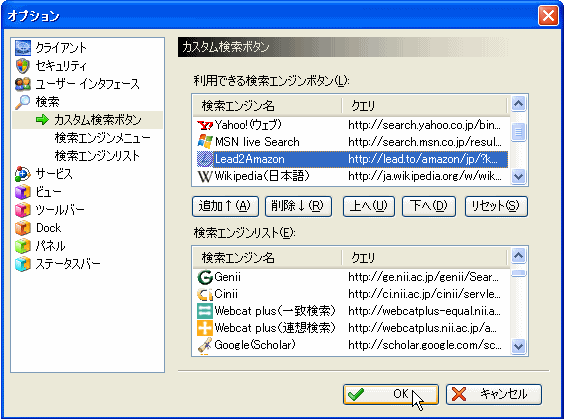Sort the upper list by 検索エンジン名 header
The width and height of the screenshot is (564, 419).
(267, 106)
